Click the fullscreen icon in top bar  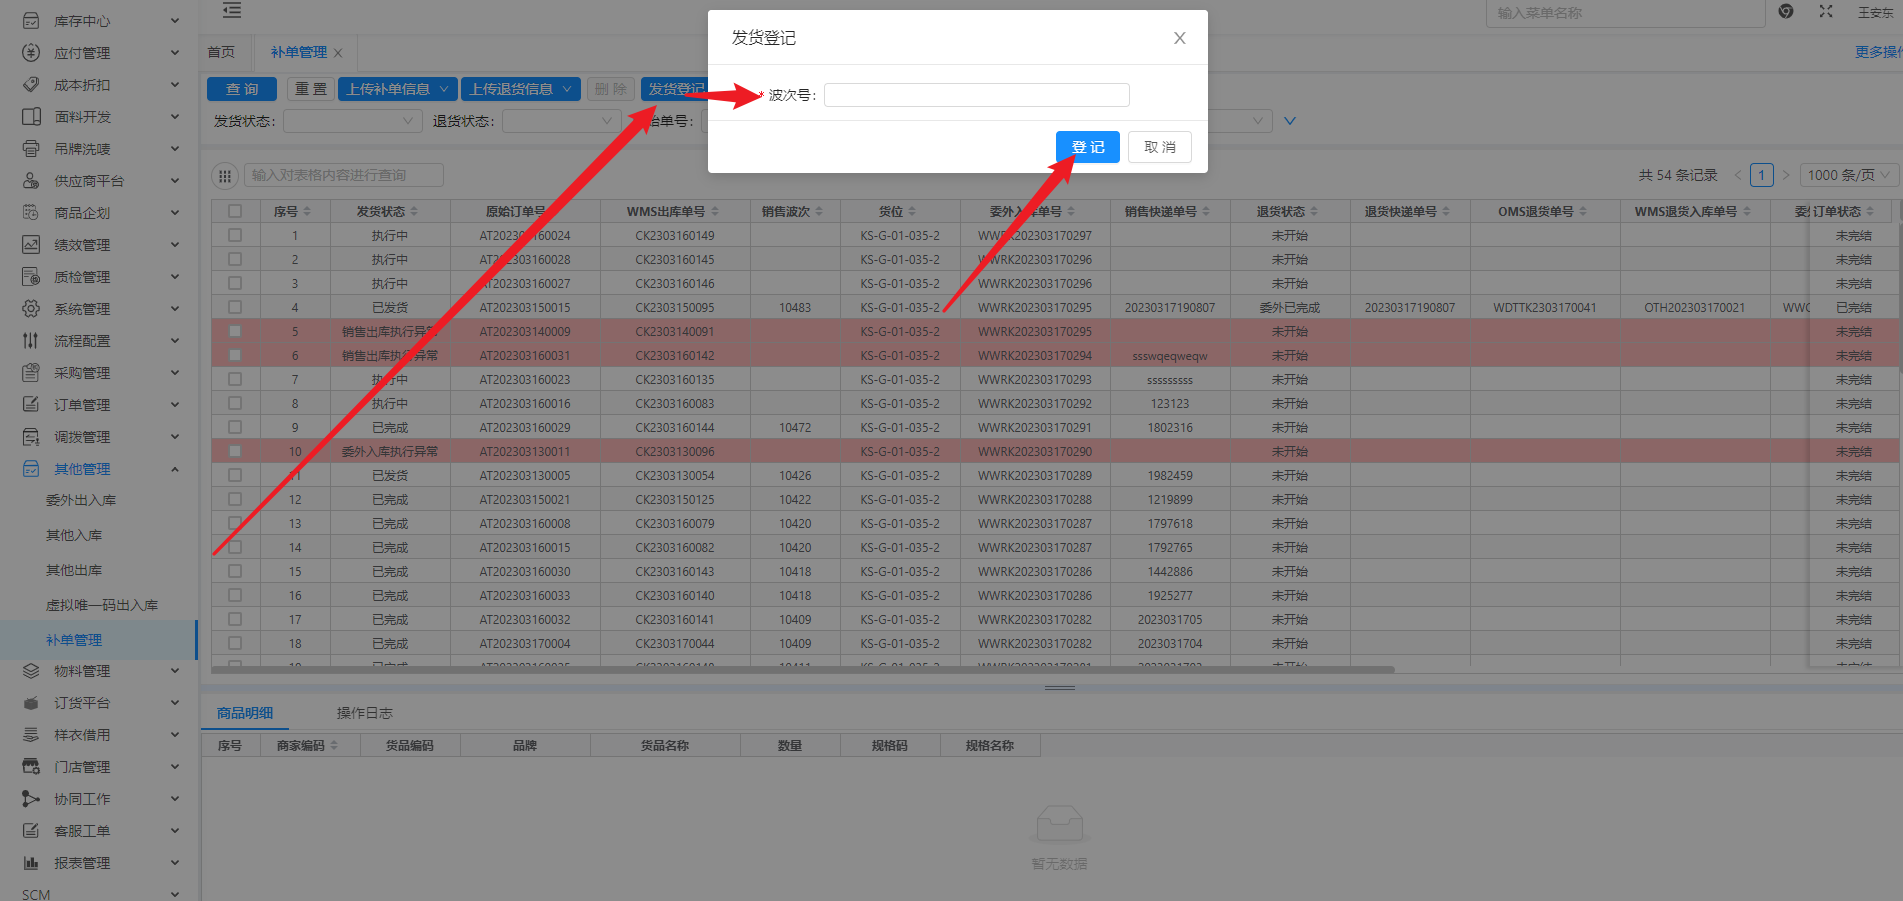[1825, 12]
